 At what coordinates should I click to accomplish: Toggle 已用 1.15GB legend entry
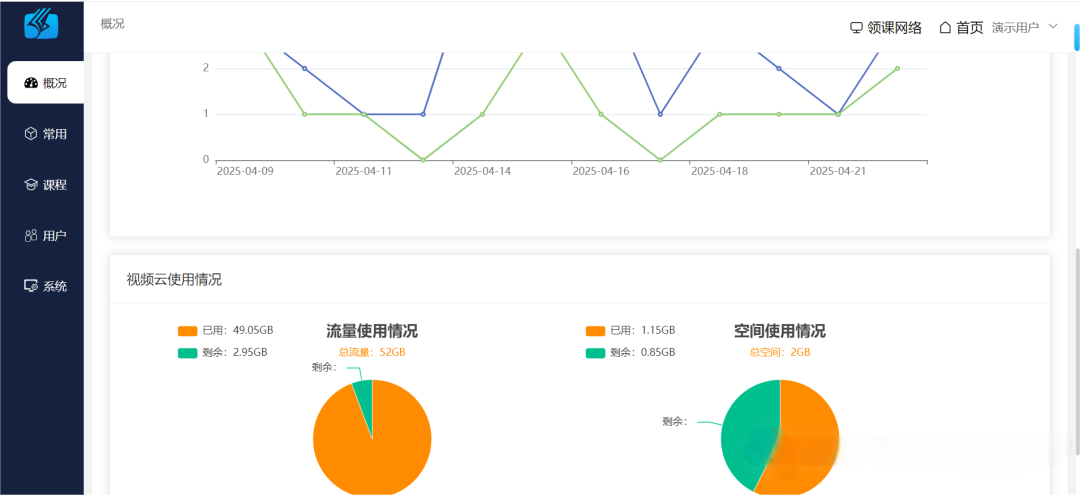pos(630,330)
